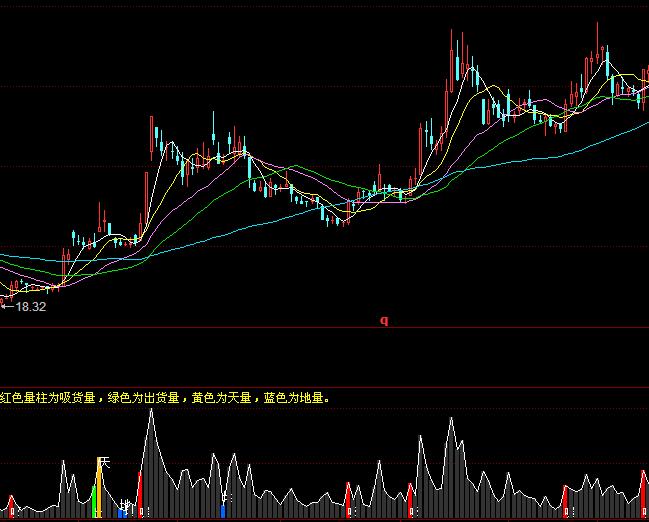Select the 天 label above the yellow bar

pyautogui.click(x=102, y=463)
